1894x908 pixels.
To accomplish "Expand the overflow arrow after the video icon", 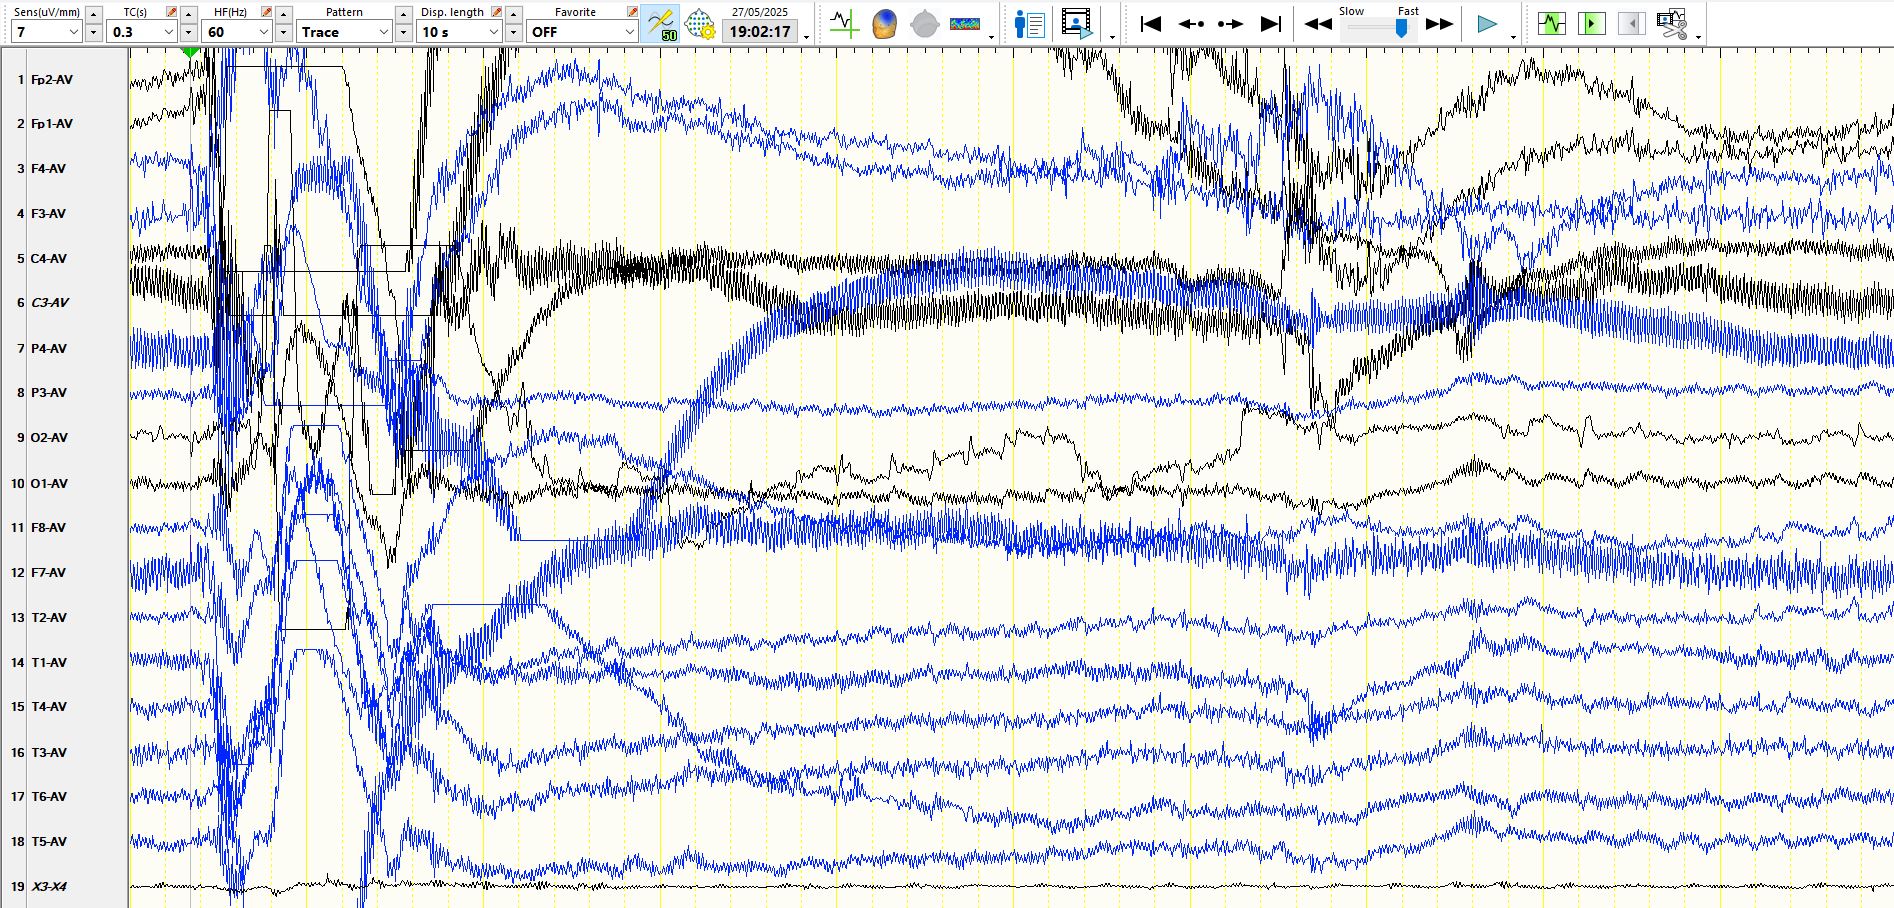I will pos(1112,37).
